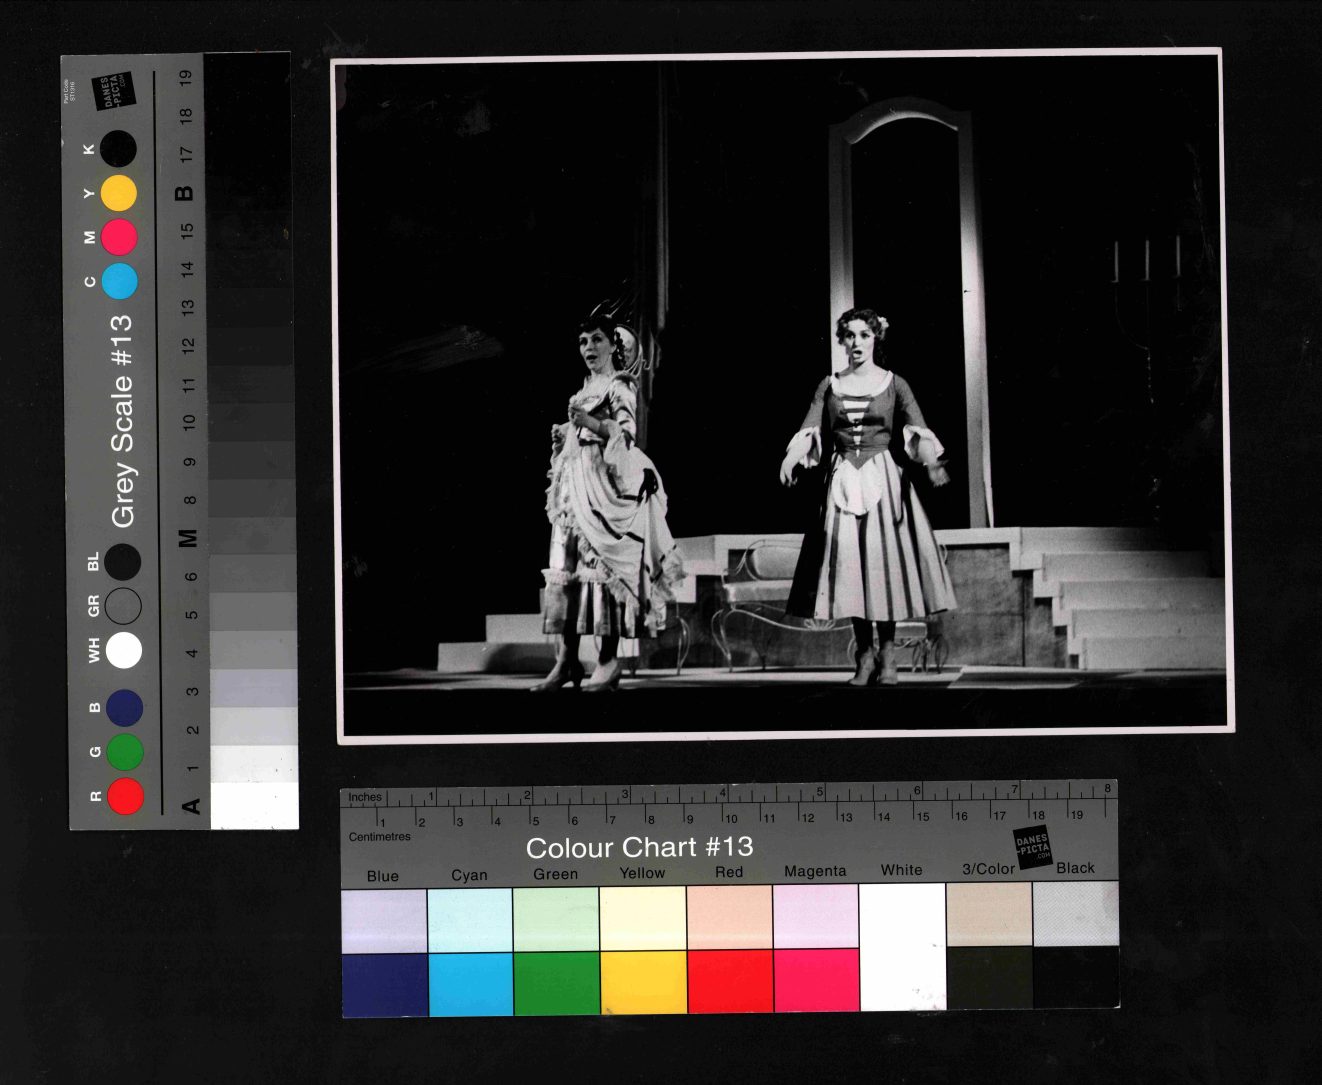Select the white step A patch on grey scale

click(x=254, y=805)
